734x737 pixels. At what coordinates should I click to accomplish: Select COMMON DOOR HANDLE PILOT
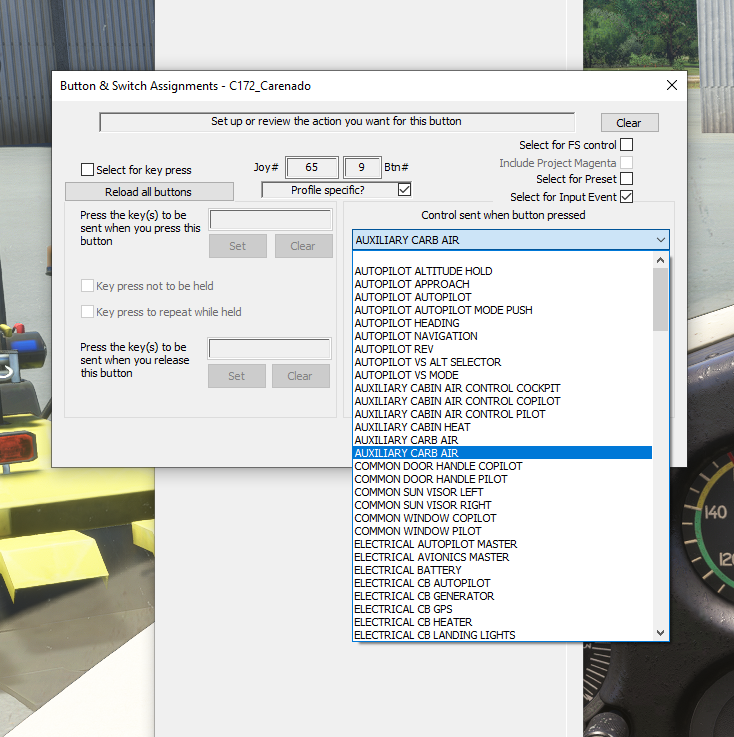pos(502,479)
